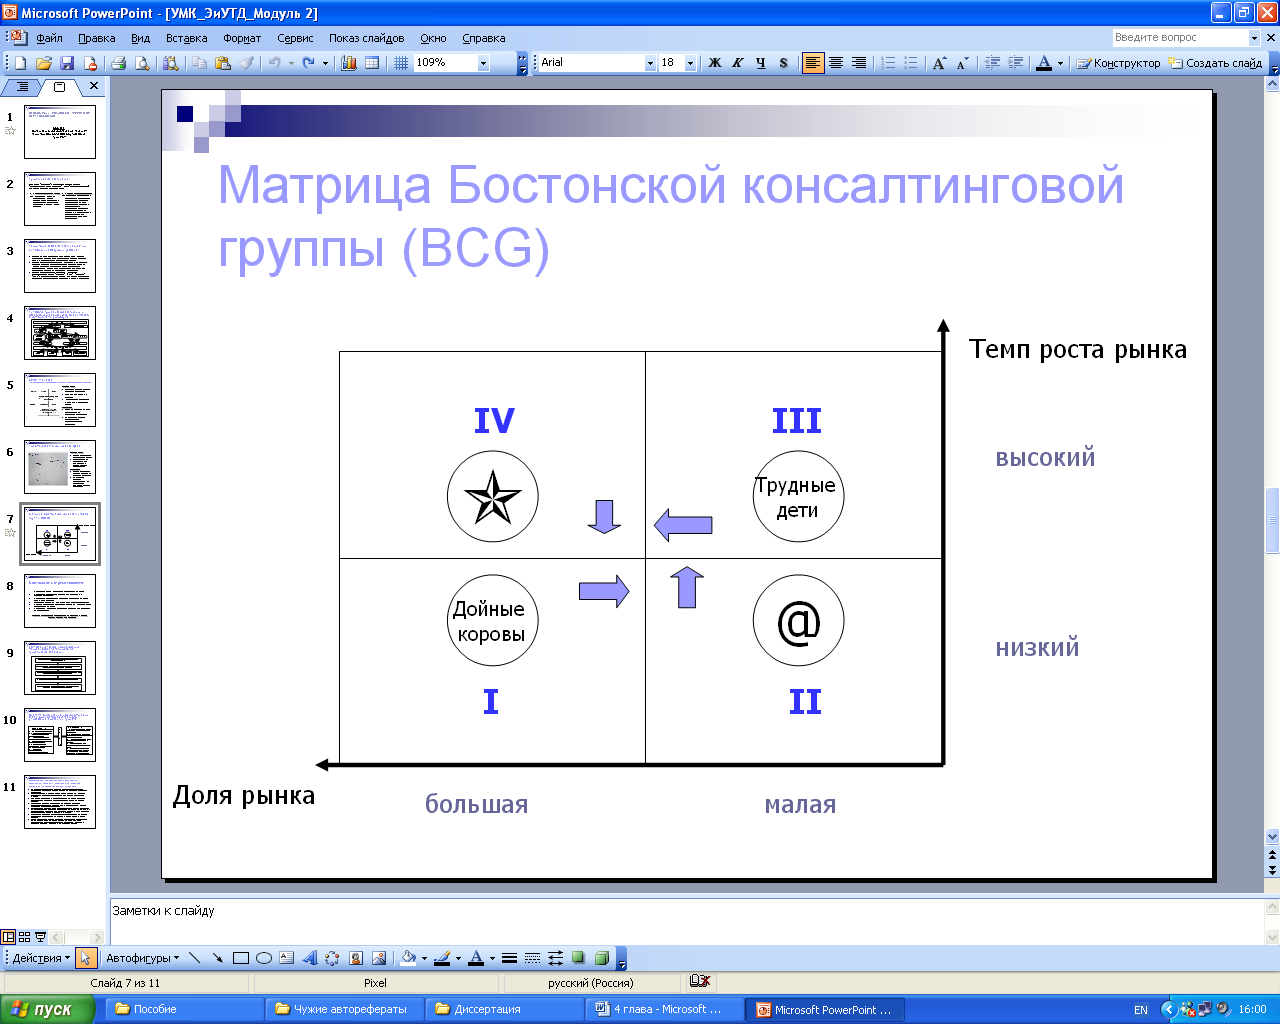
Task: Open Line Style options
Action: (x=509, y=958)
